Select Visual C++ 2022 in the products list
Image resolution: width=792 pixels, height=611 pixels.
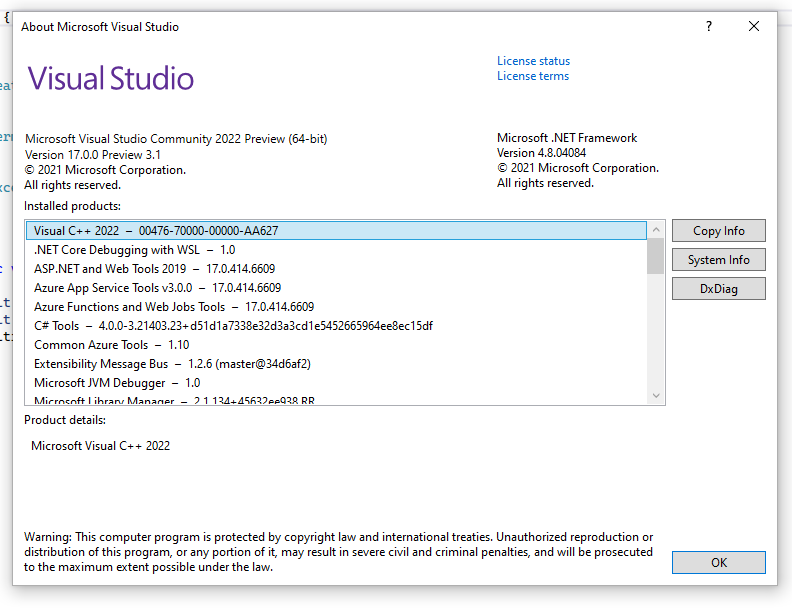coord(336,231)
